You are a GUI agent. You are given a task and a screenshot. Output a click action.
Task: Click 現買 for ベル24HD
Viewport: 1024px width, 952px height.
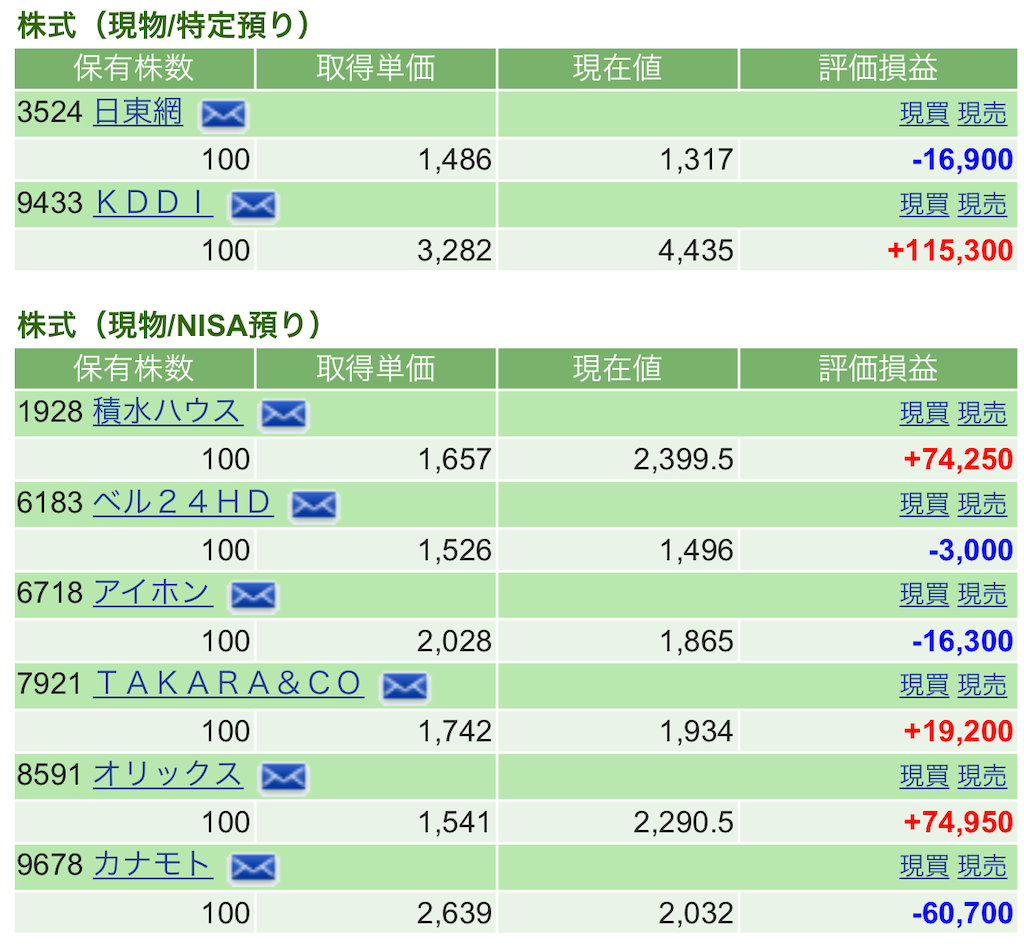pyautogui.click(x=924, y=504)
